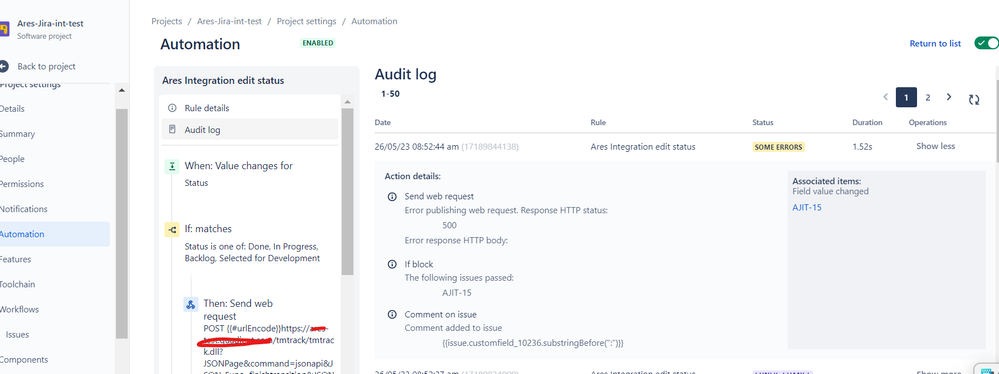This screenshot has height=374, width=999.
Task: Click the Rule column header
Action: [598, 122]
